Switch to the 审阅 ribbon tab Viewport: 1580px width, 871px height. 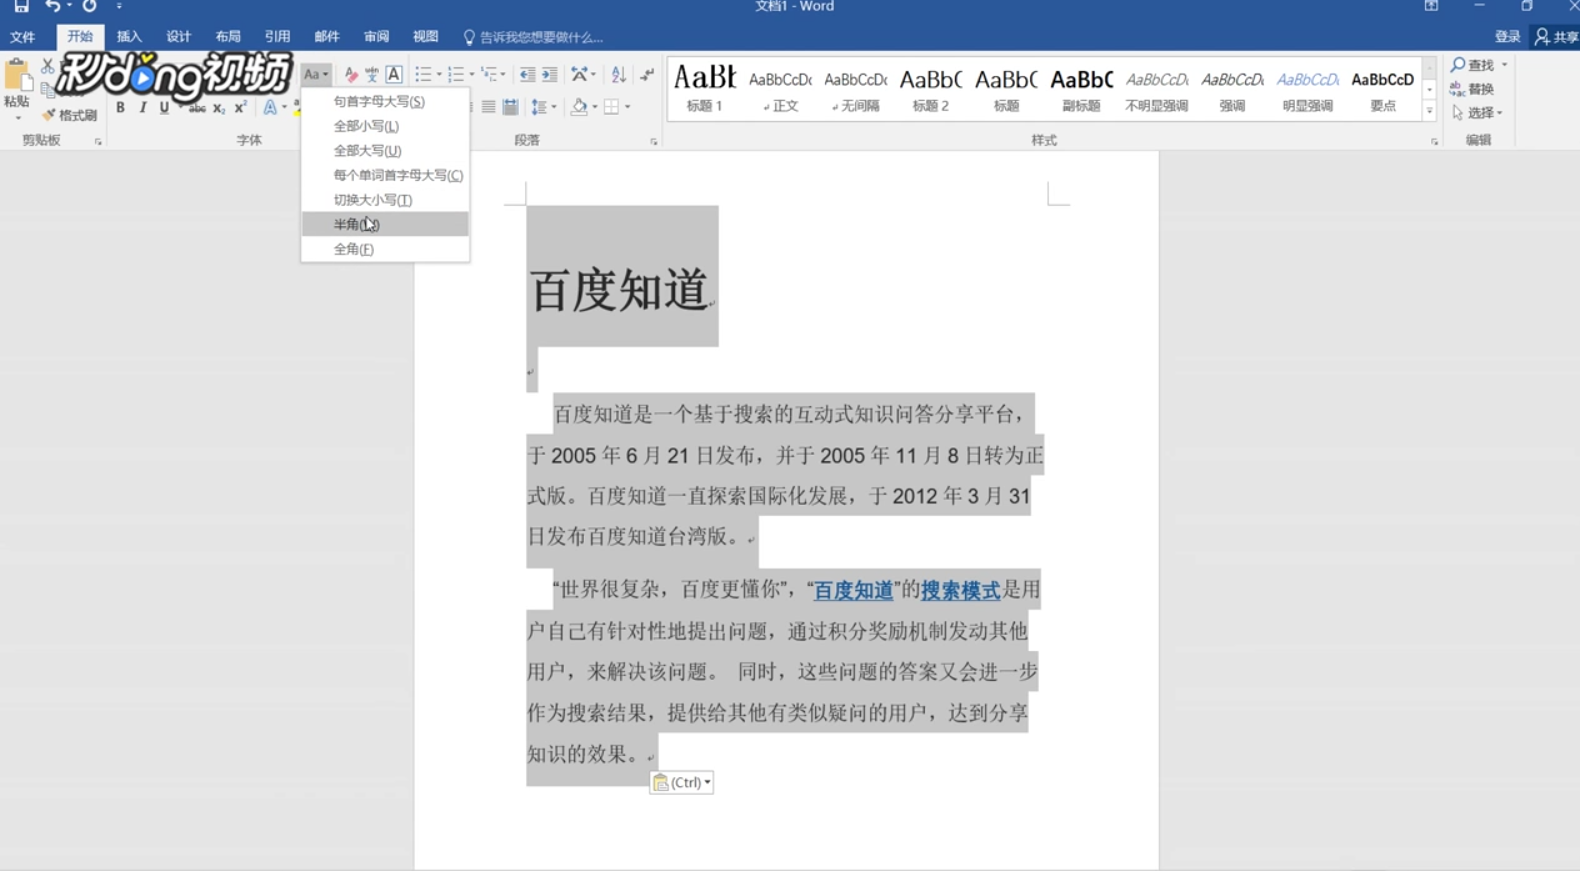coord(376,37)
